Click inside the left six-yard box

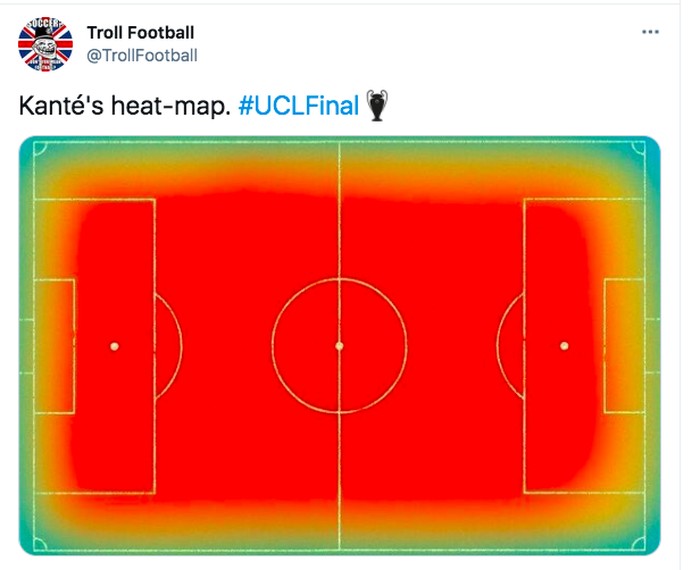point(55,346)
